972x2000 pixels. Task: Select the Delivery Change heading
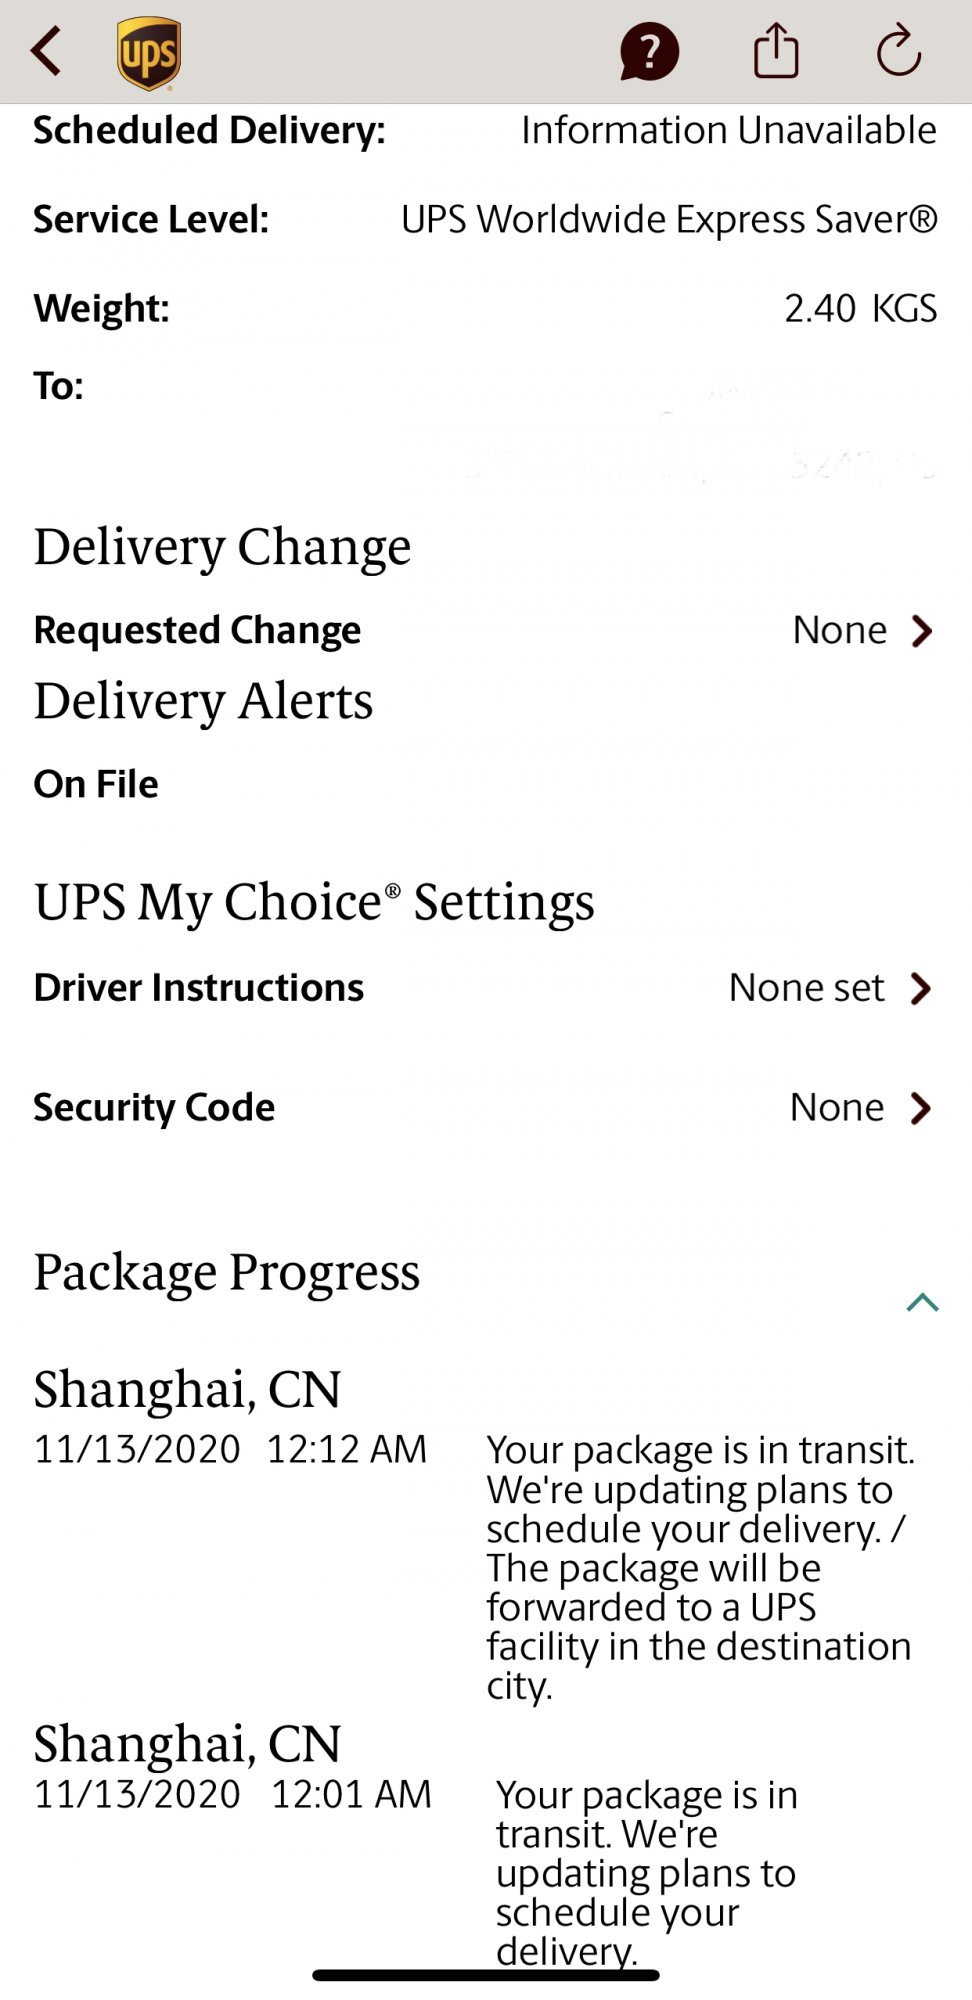coord(222,548)
